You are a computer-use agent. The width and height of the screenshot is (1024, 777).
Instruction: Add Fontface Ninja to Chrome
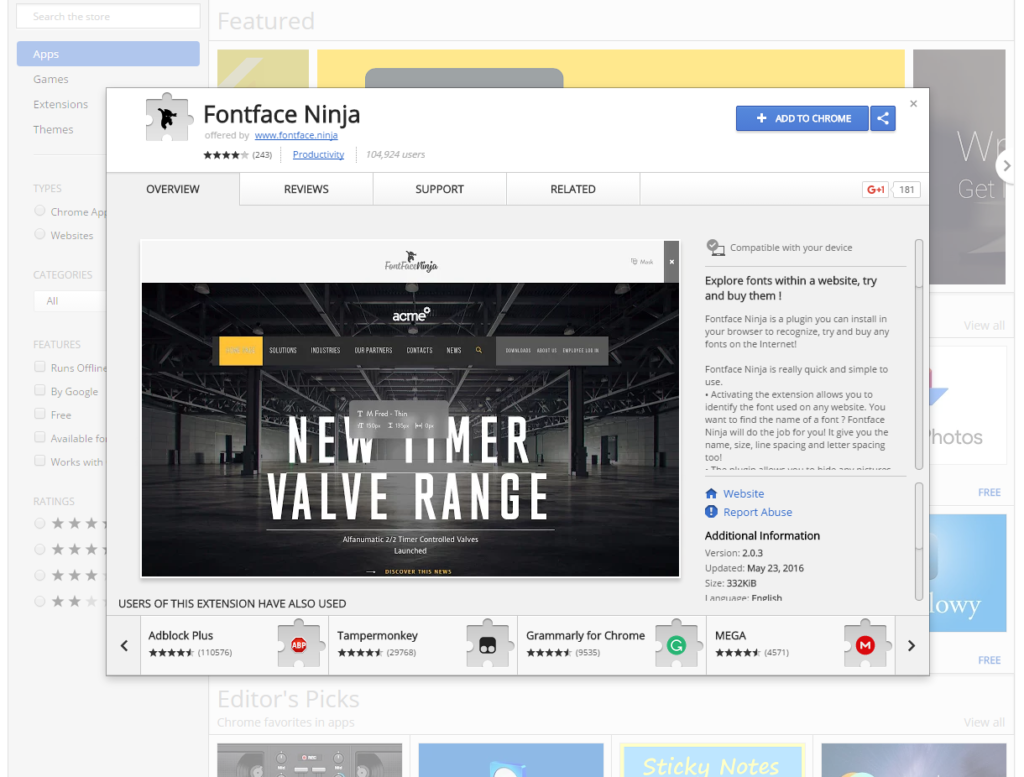tap(802, 118)
